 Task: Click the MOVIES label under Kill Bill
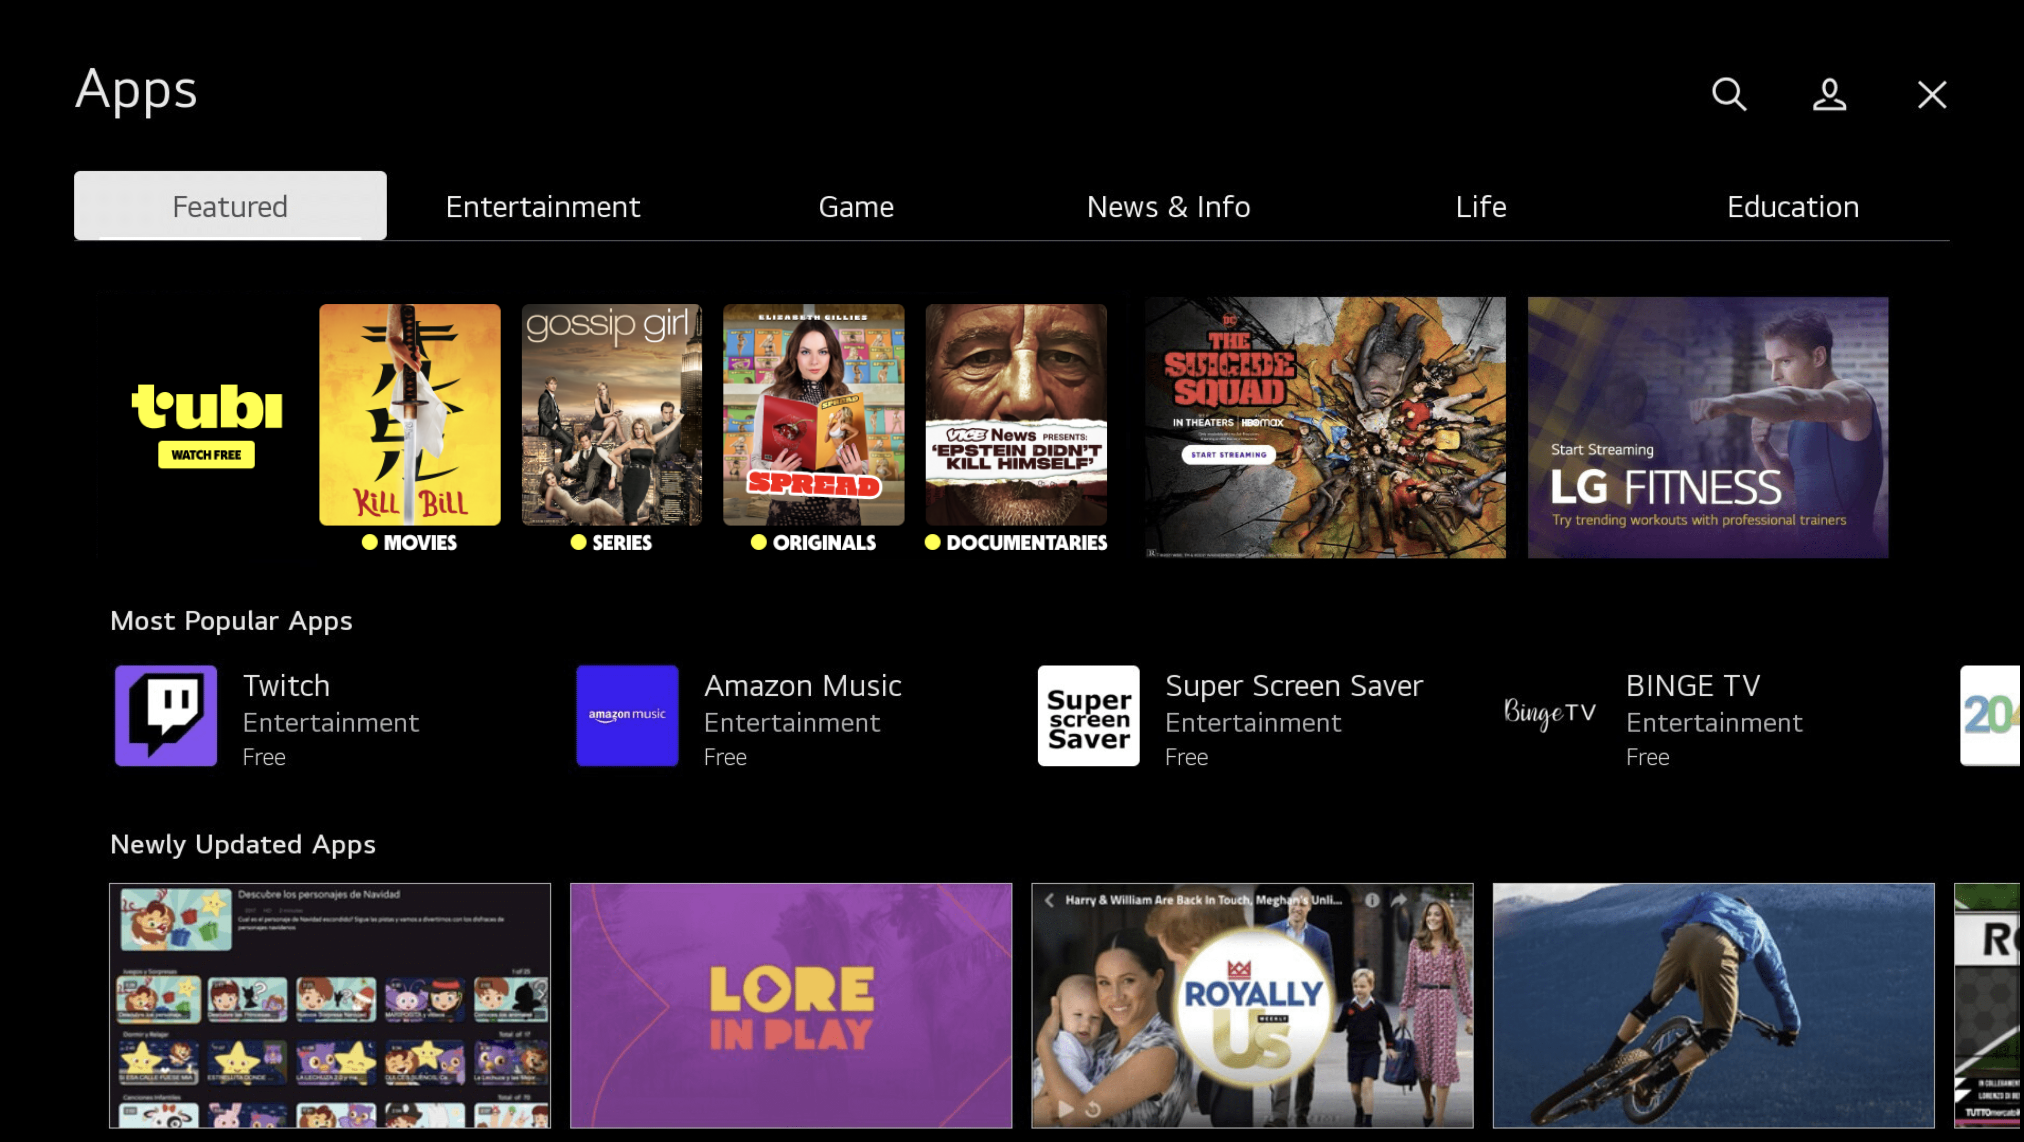click(420, 542)
